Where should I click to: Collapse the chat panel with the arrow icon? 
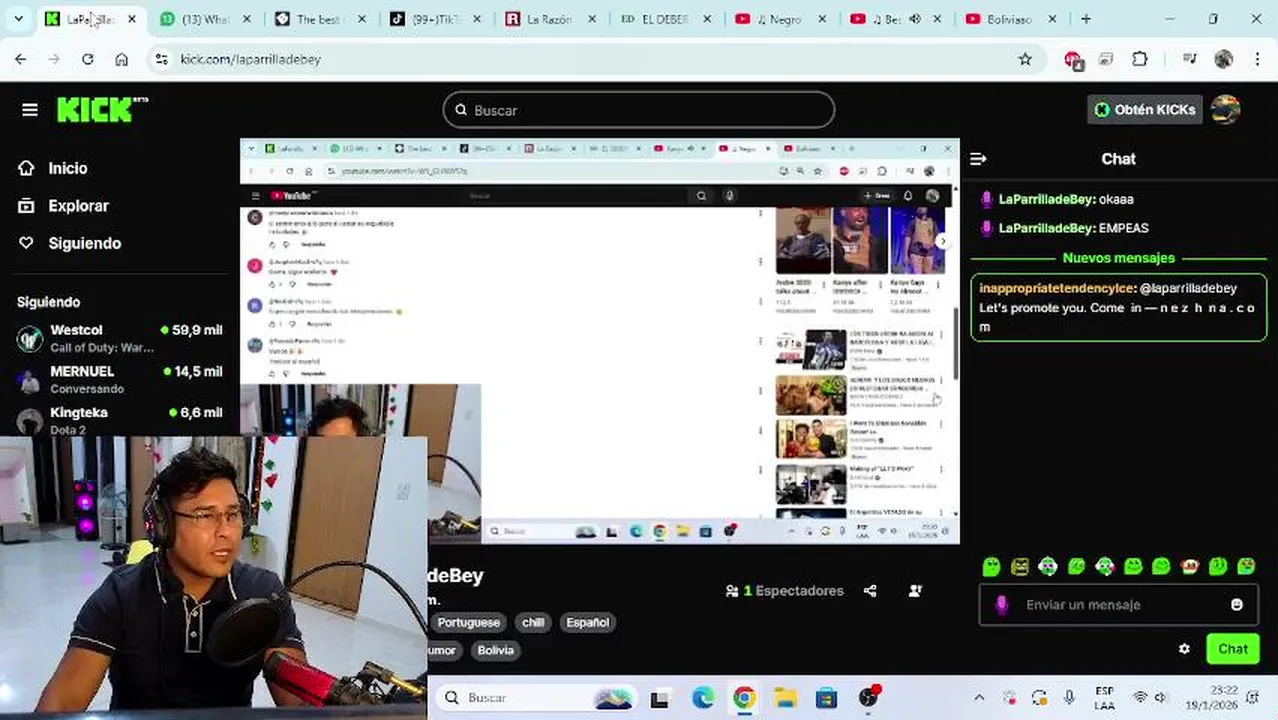click(x=978, y=159)
